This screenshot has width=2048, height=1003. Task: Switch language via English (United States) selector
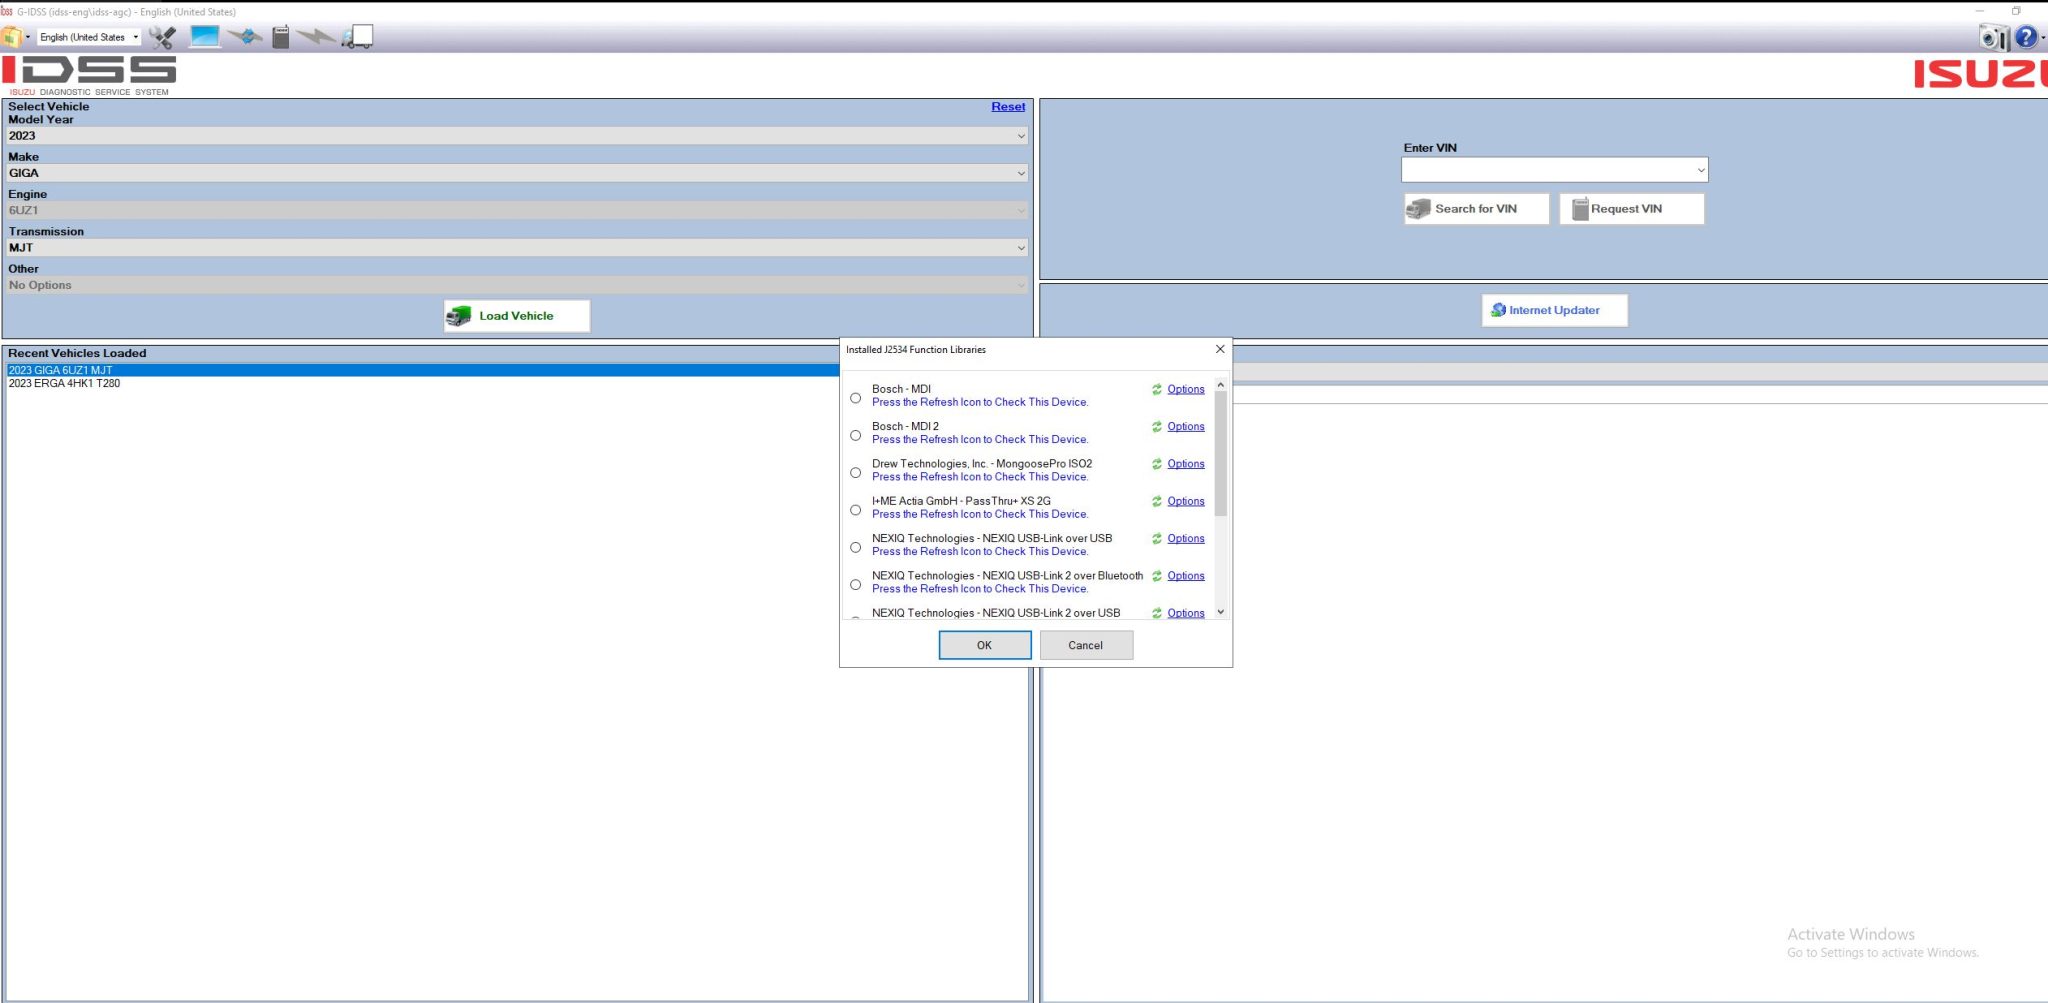tap(88, 36)
